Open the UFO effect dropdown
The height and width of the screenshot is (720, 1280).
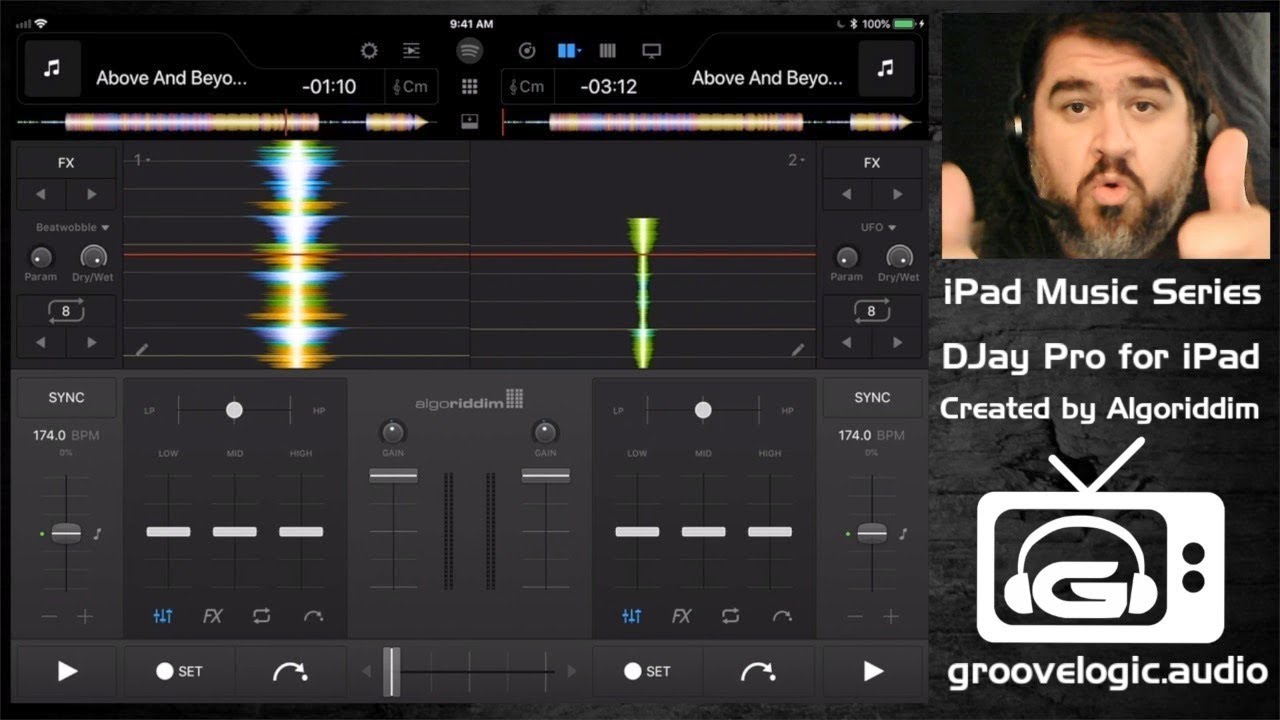pos(879,227)
